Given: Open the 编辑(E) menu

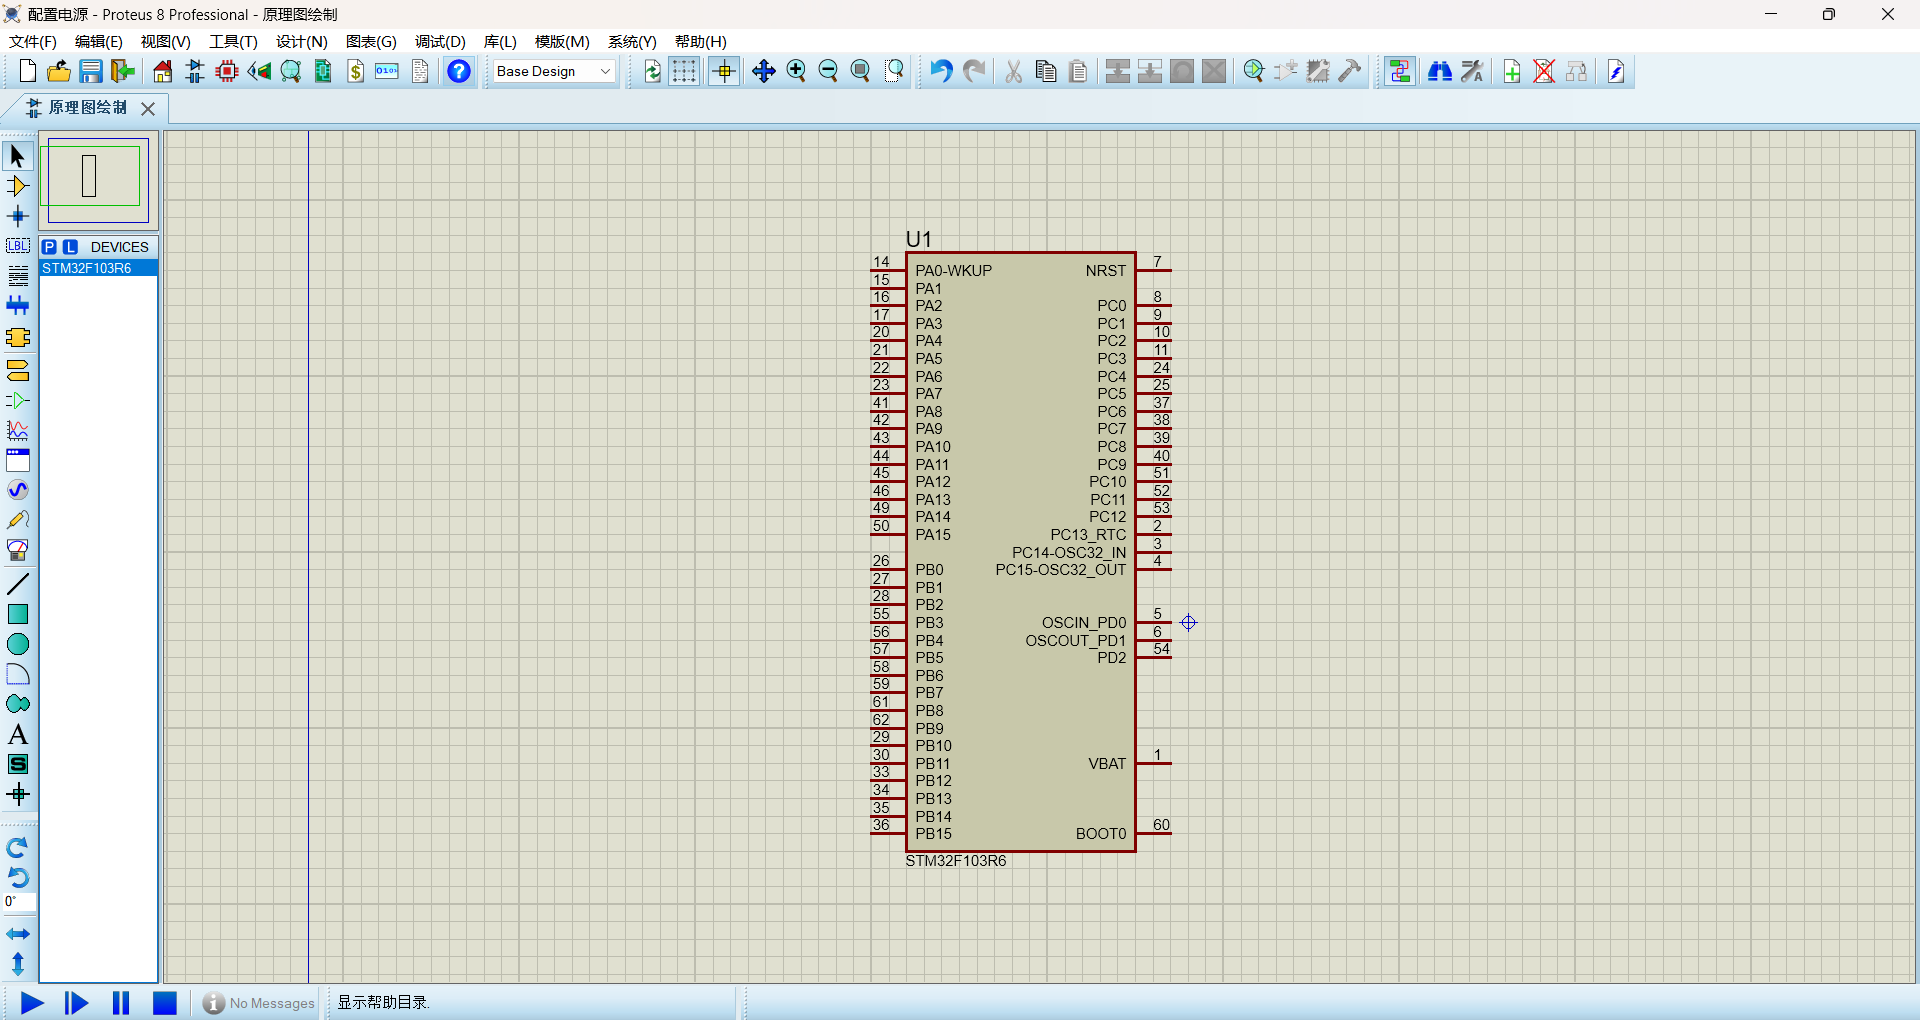Looking at the screenshot, I should [x=99, y=41].
